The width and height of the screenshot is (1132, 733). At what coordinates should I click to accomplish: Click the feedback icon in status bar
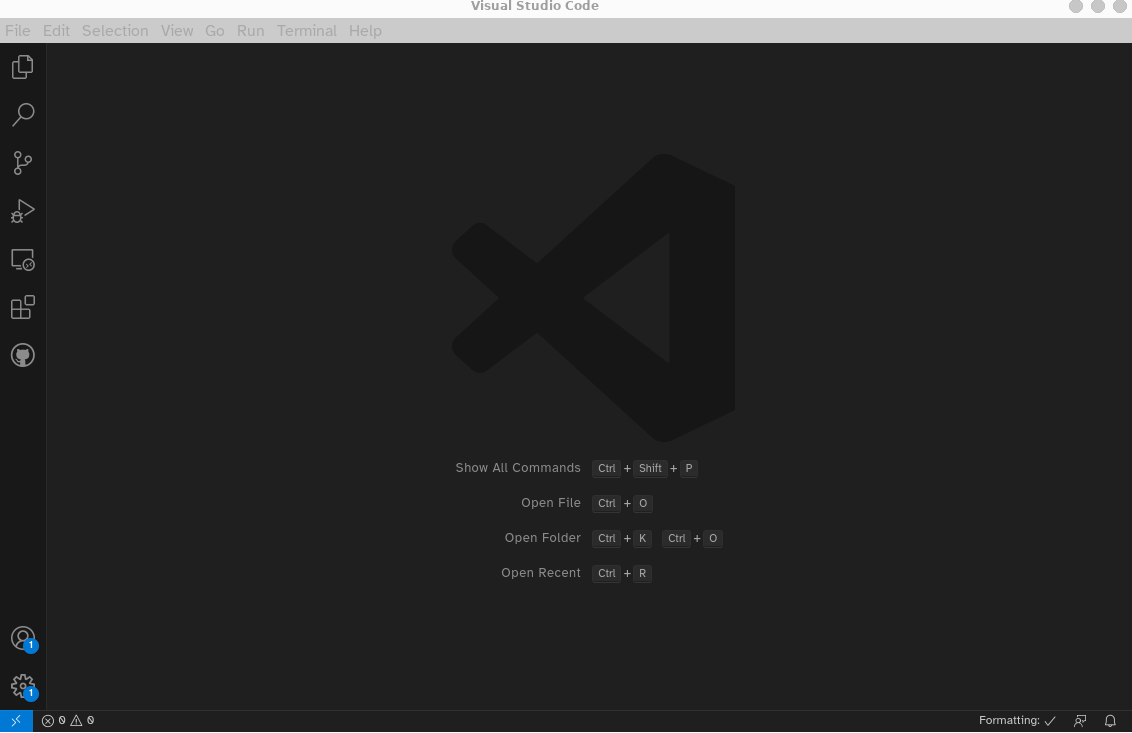[x=1080, y=721]
